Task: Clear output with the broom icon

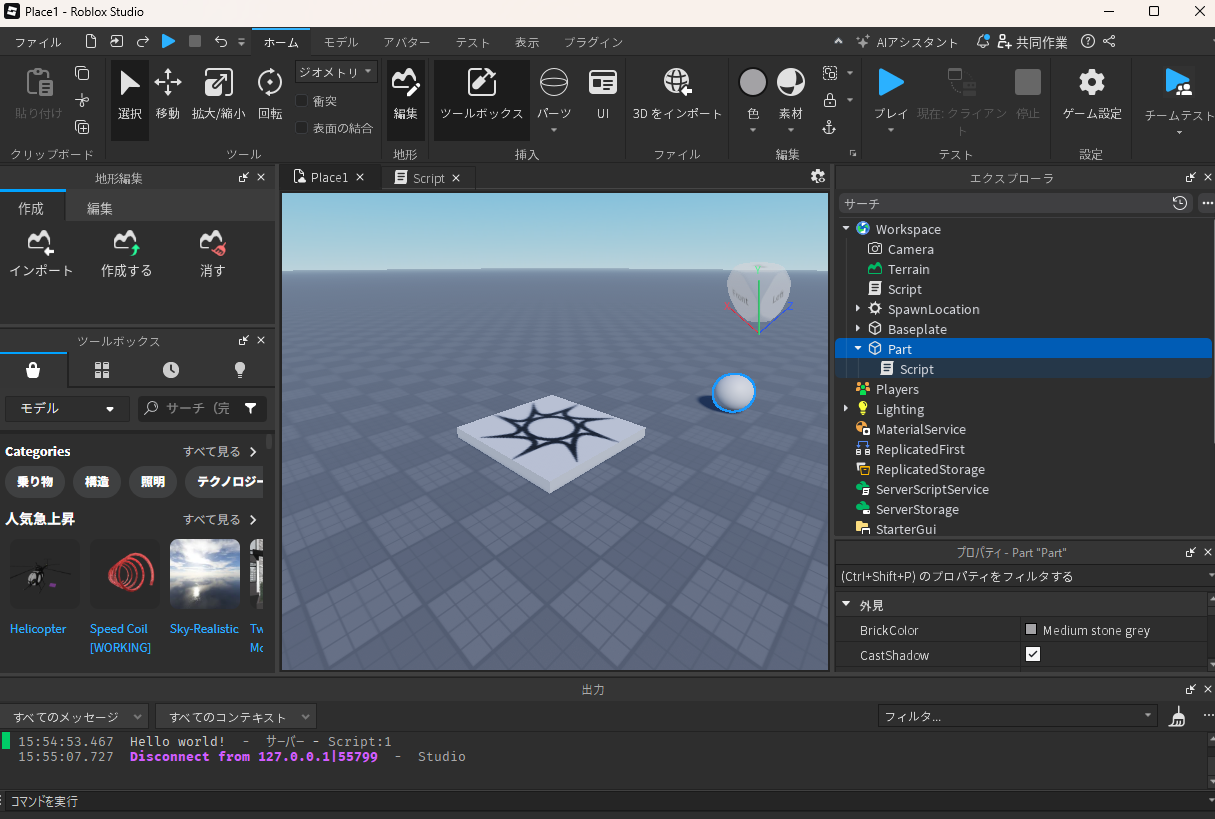Action: click(1178, 716)
